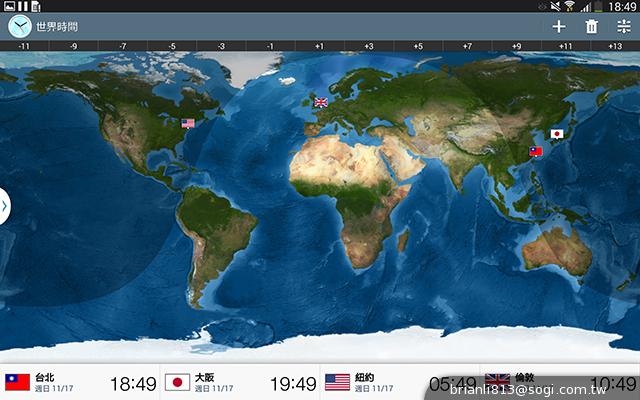This screenshot has height=400, width=640.
Task: Tap the 18:49 status bar clock
Action: [621, 6]
